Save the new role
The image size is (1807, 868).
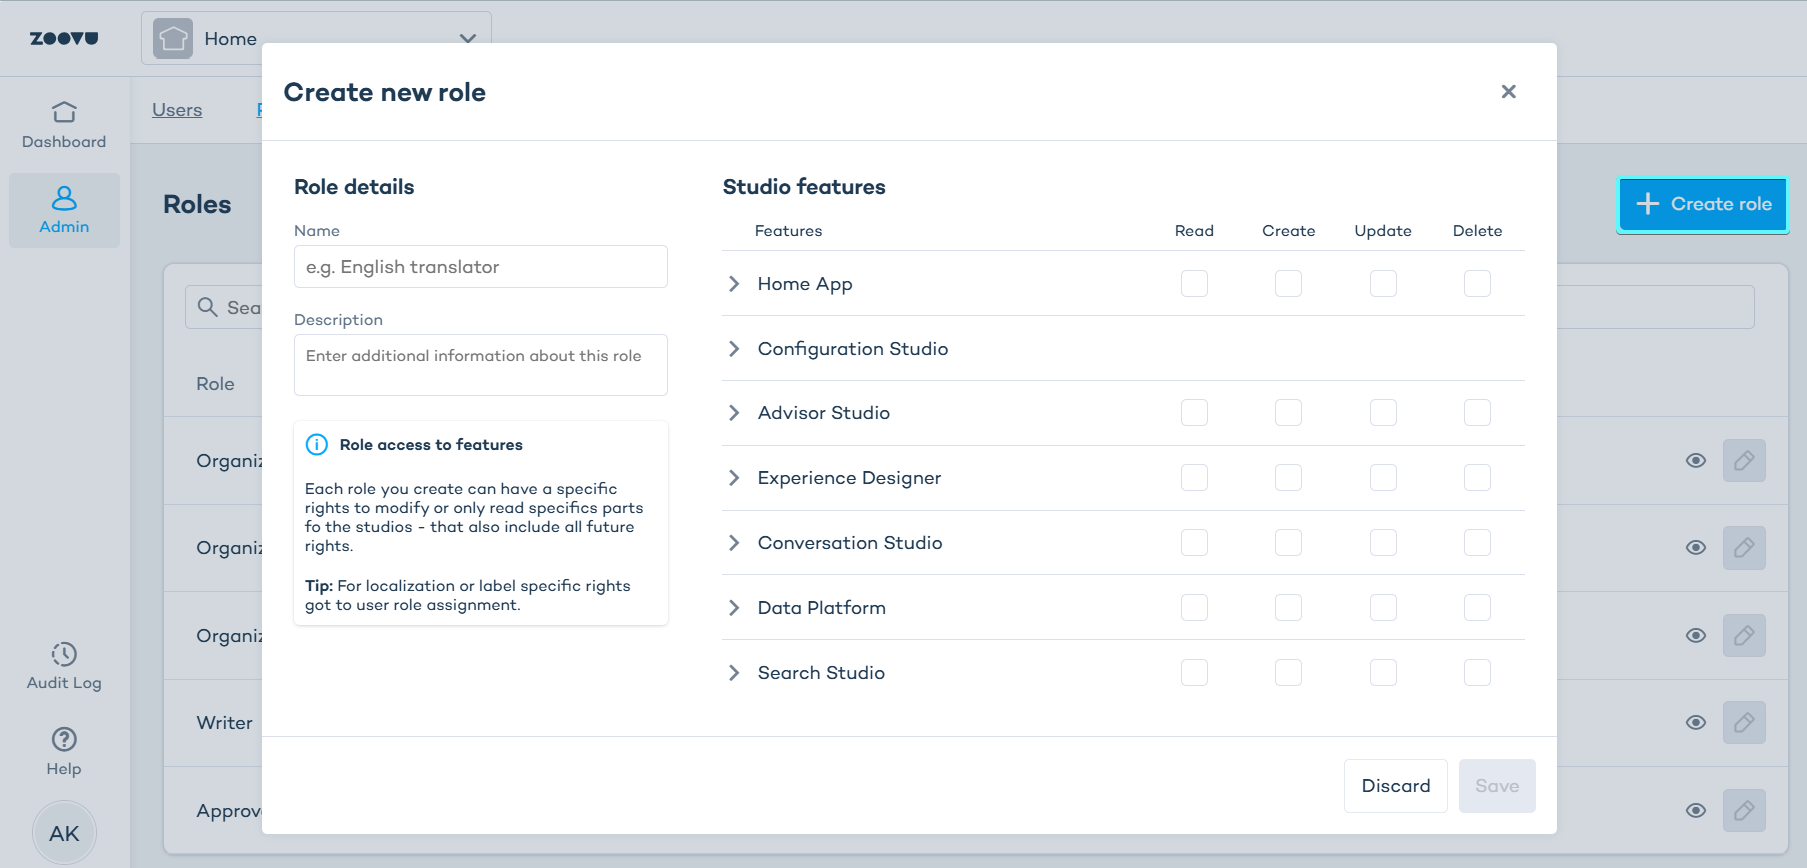[1497, 786]
